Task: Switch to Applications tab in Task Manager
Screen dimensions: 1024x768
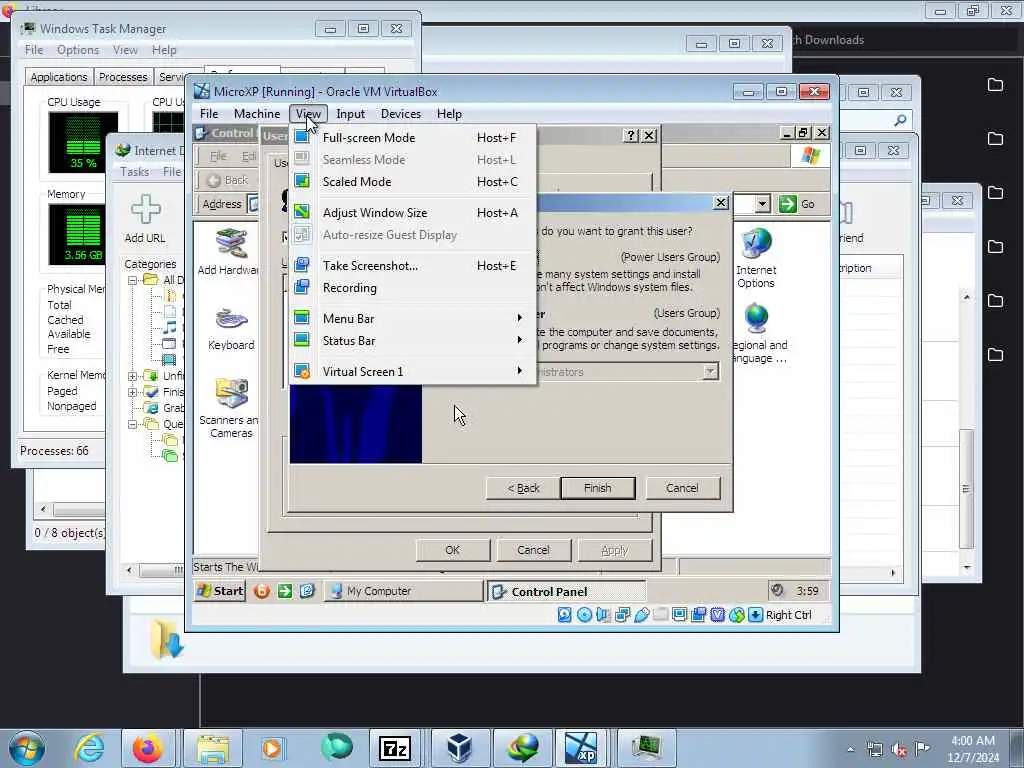Action: click(x=59, y=77)
